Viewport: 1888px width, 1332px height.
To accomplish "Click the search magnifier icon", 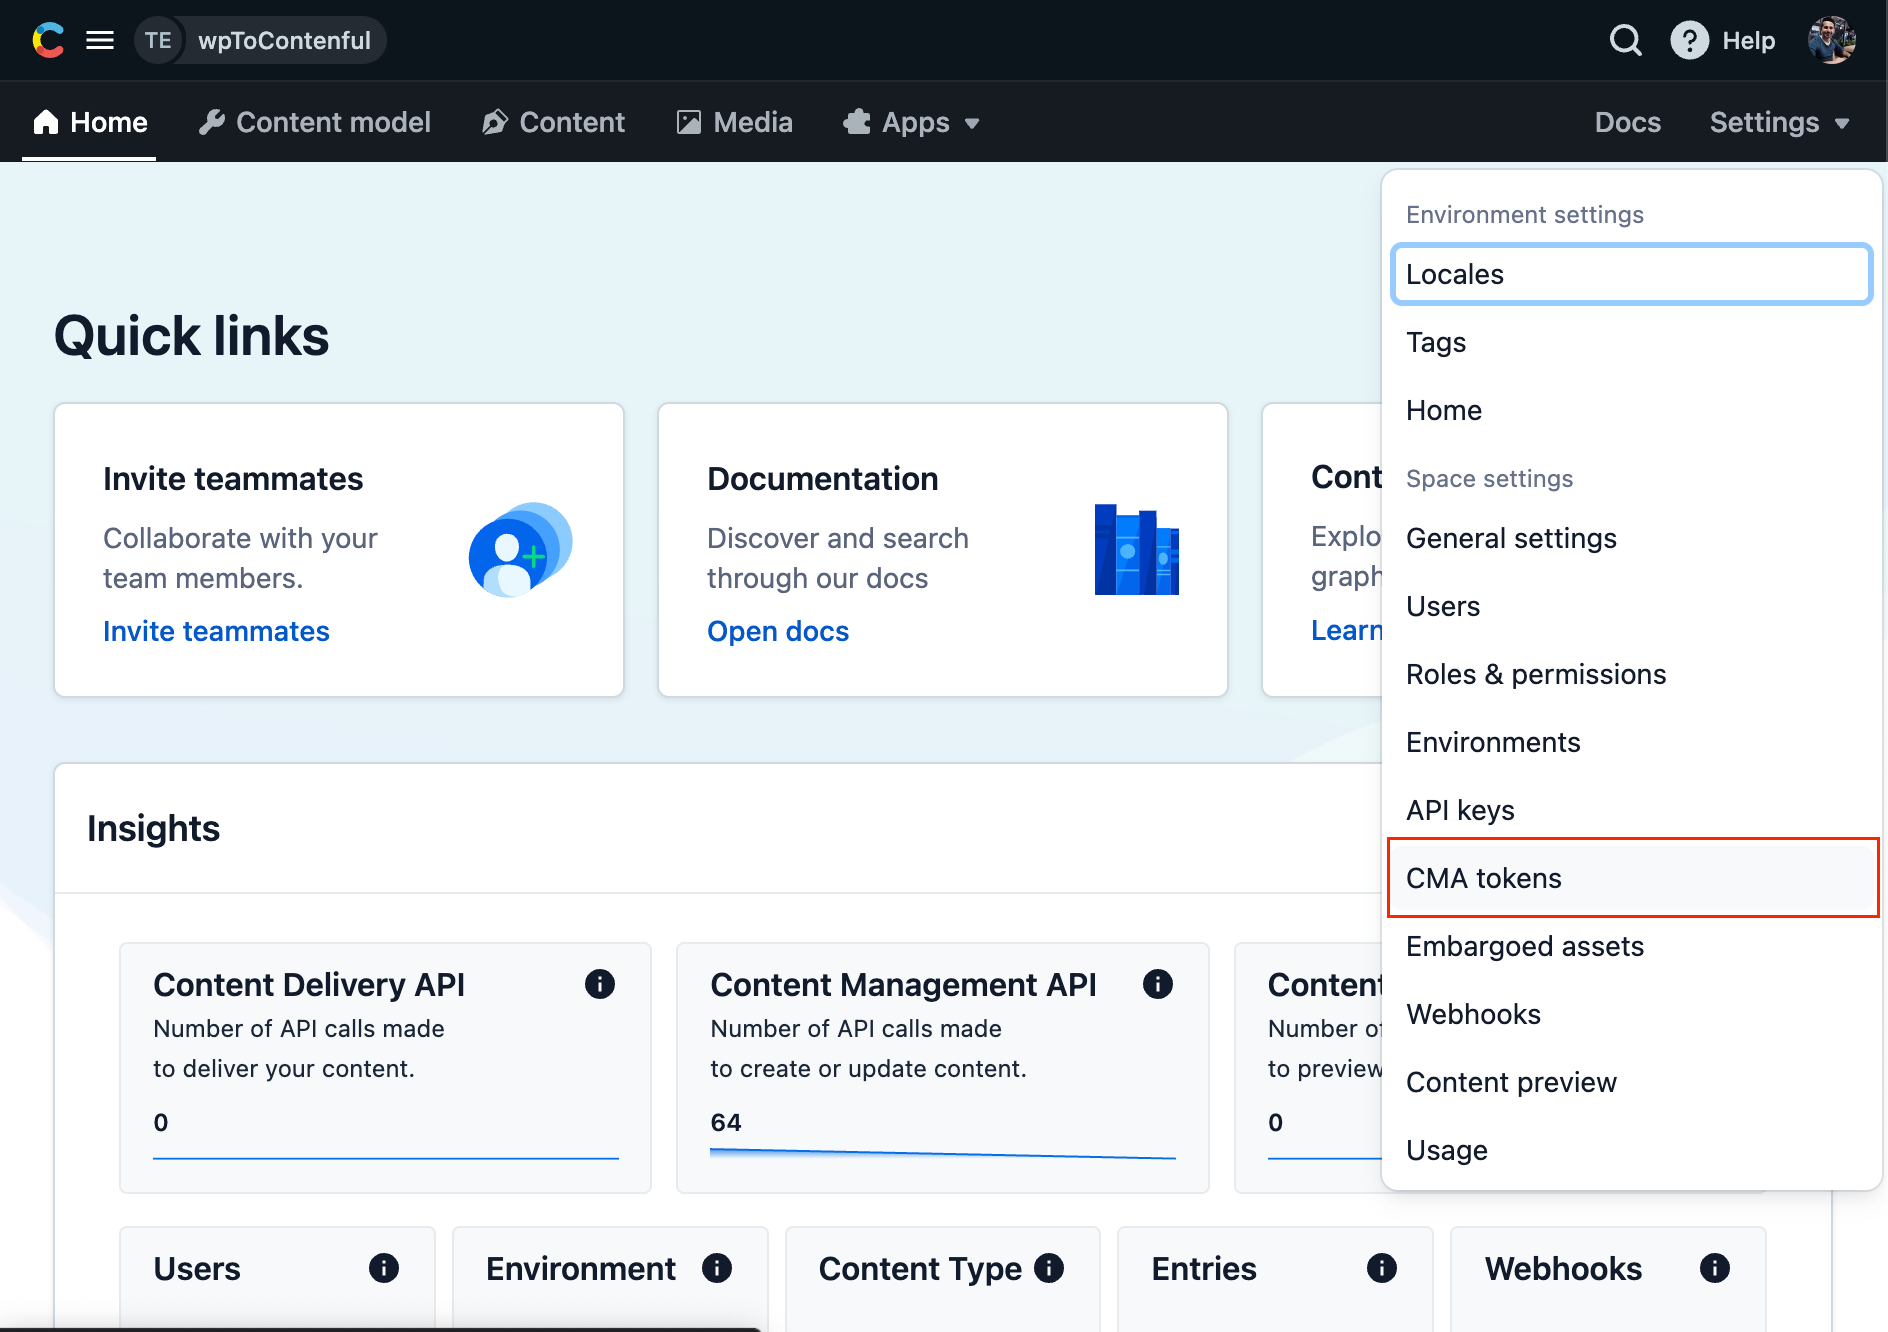I will (x=1625, y=40).
